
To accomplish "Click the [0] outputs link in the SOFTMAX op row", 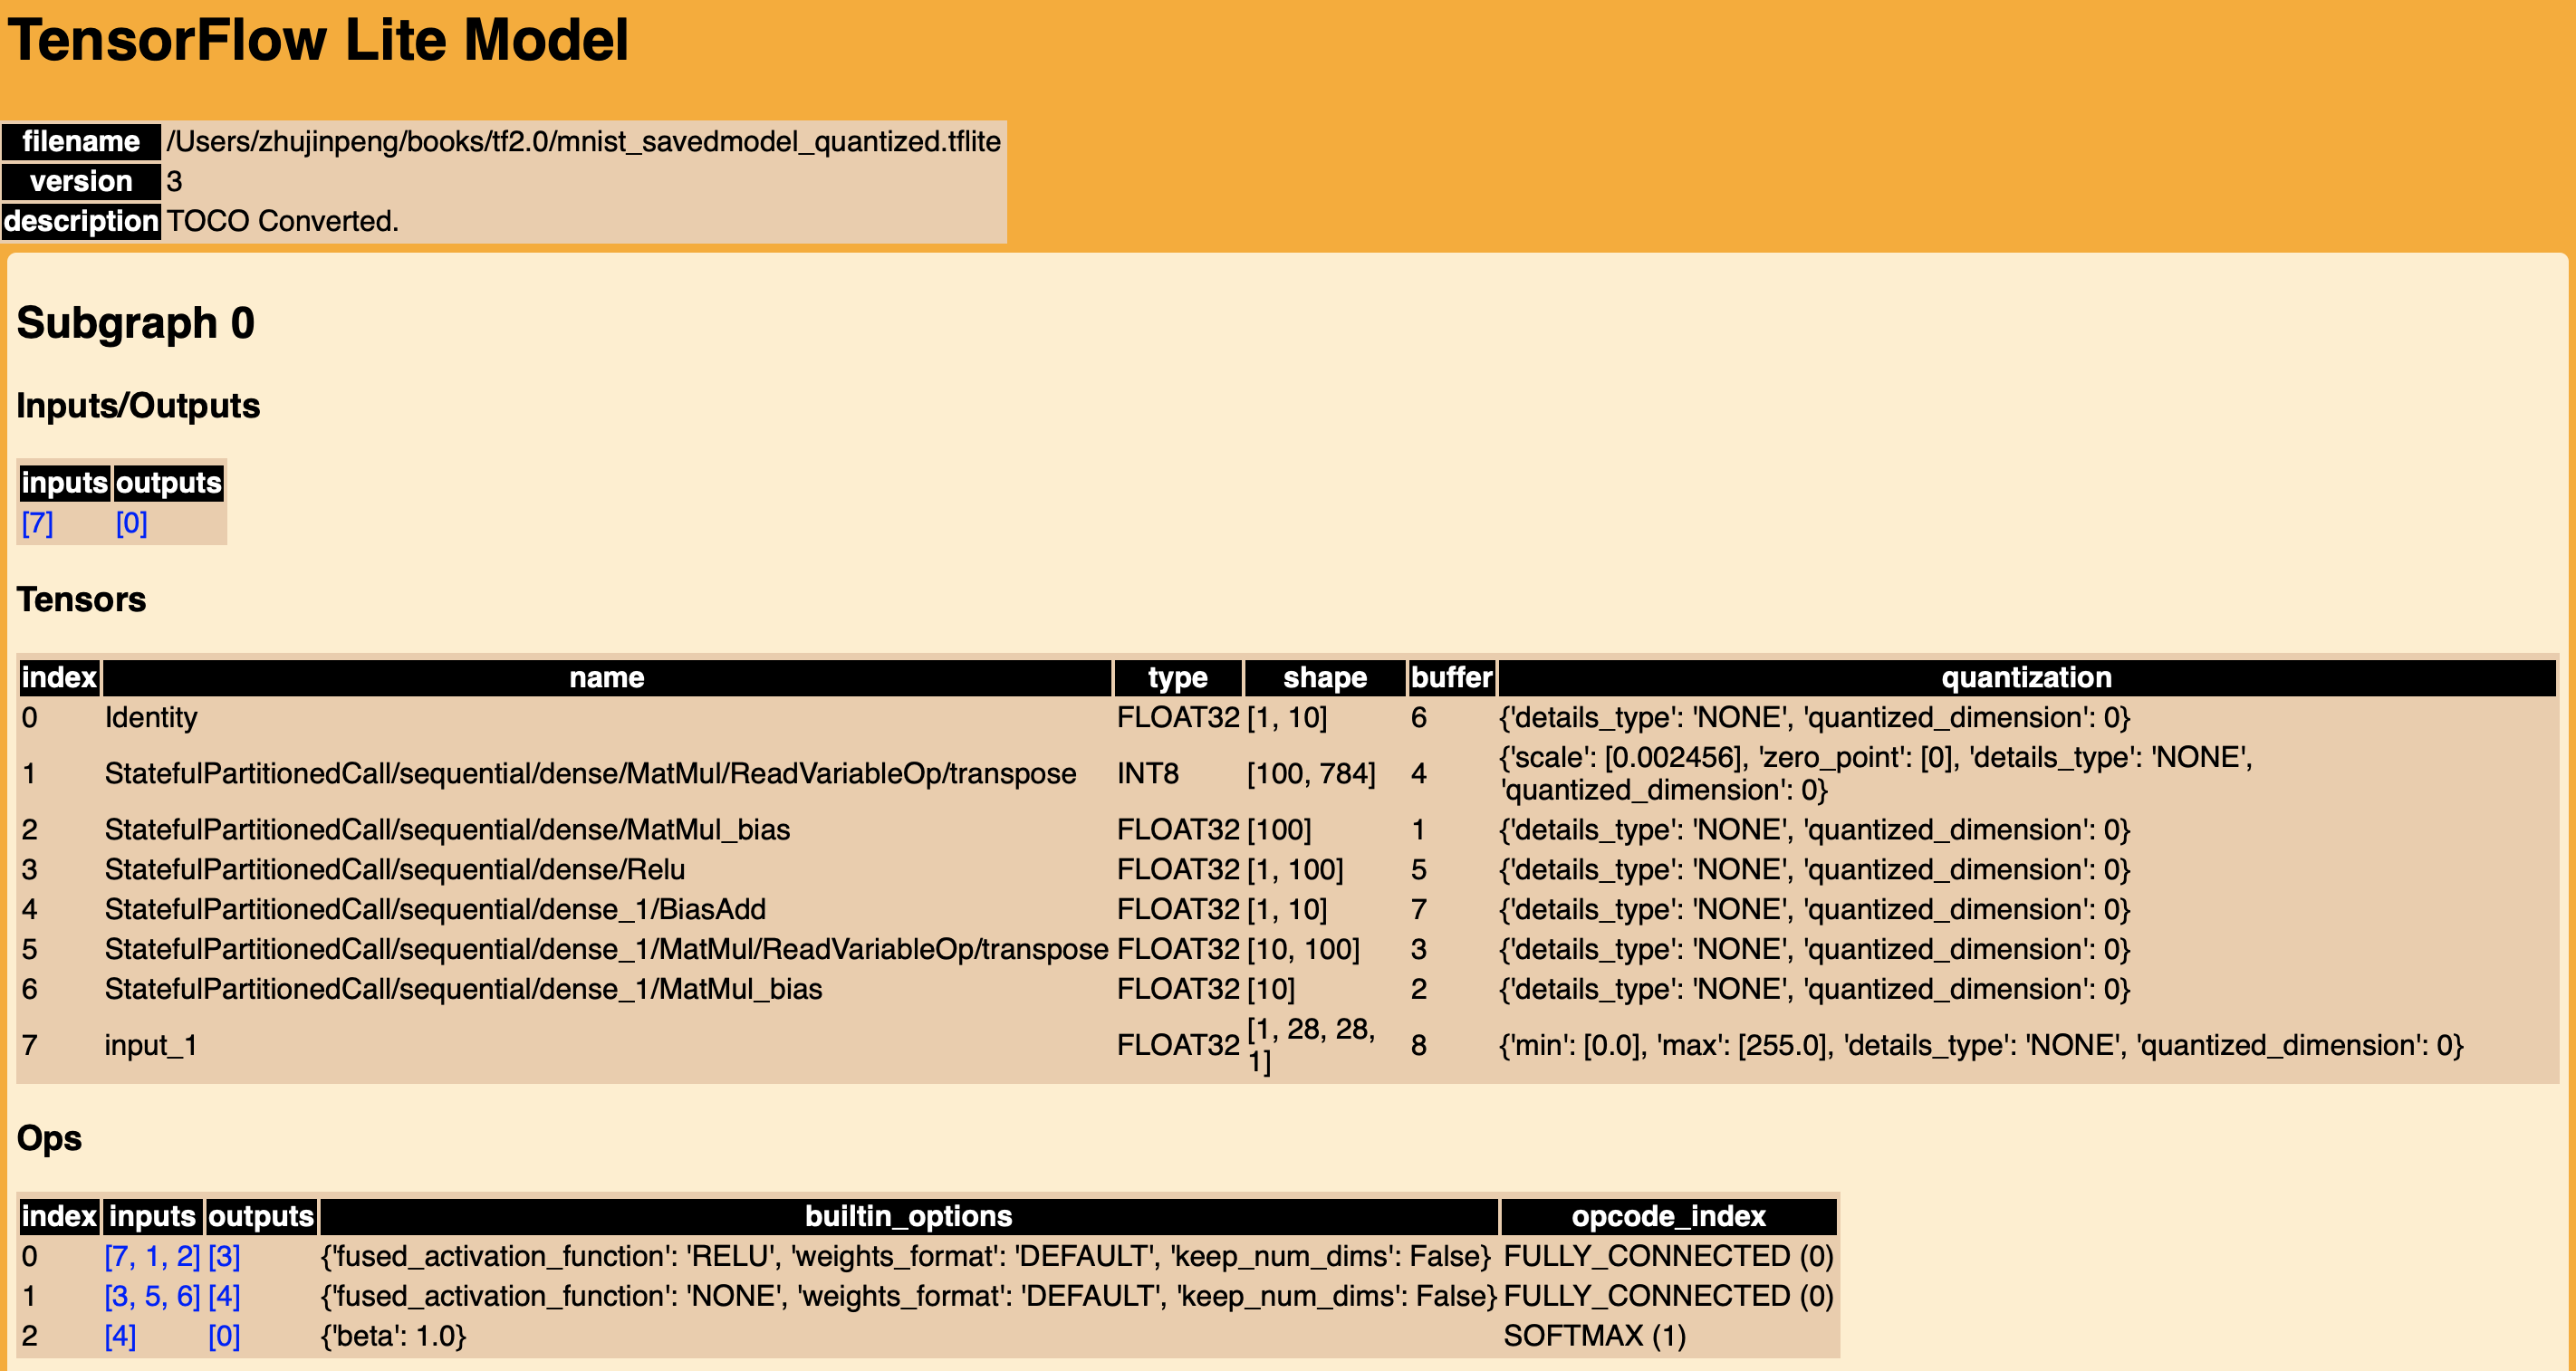I will tap(224, 1336).
